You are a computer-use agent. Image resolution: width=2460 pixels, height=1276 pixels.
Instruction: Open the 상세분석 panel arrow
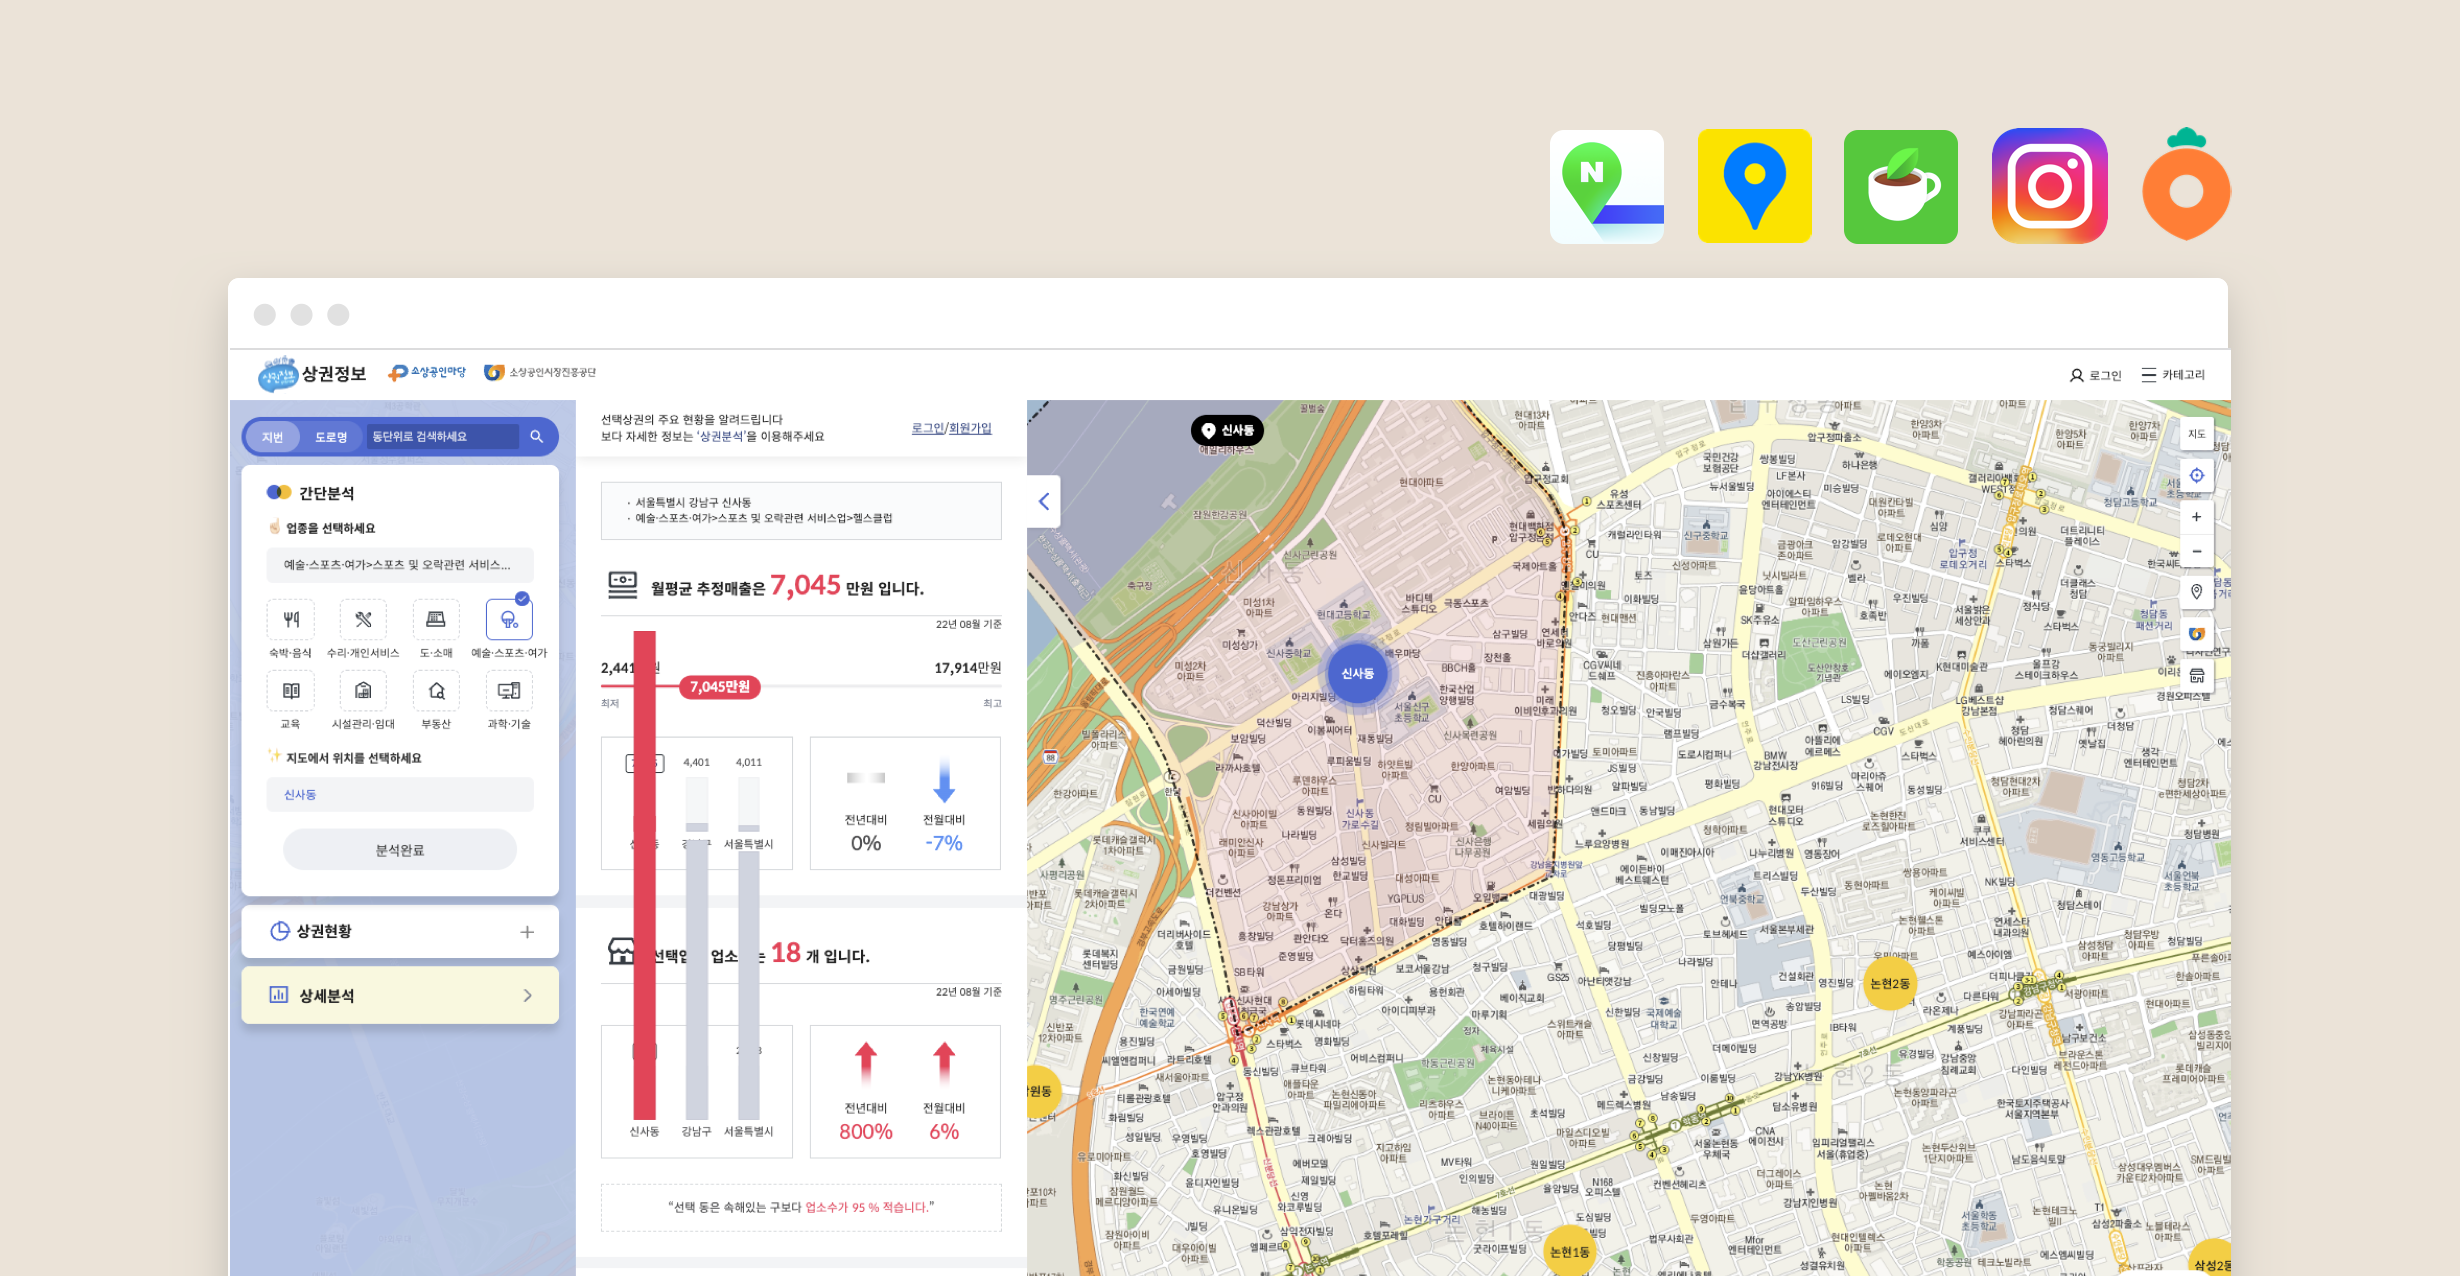527,996
